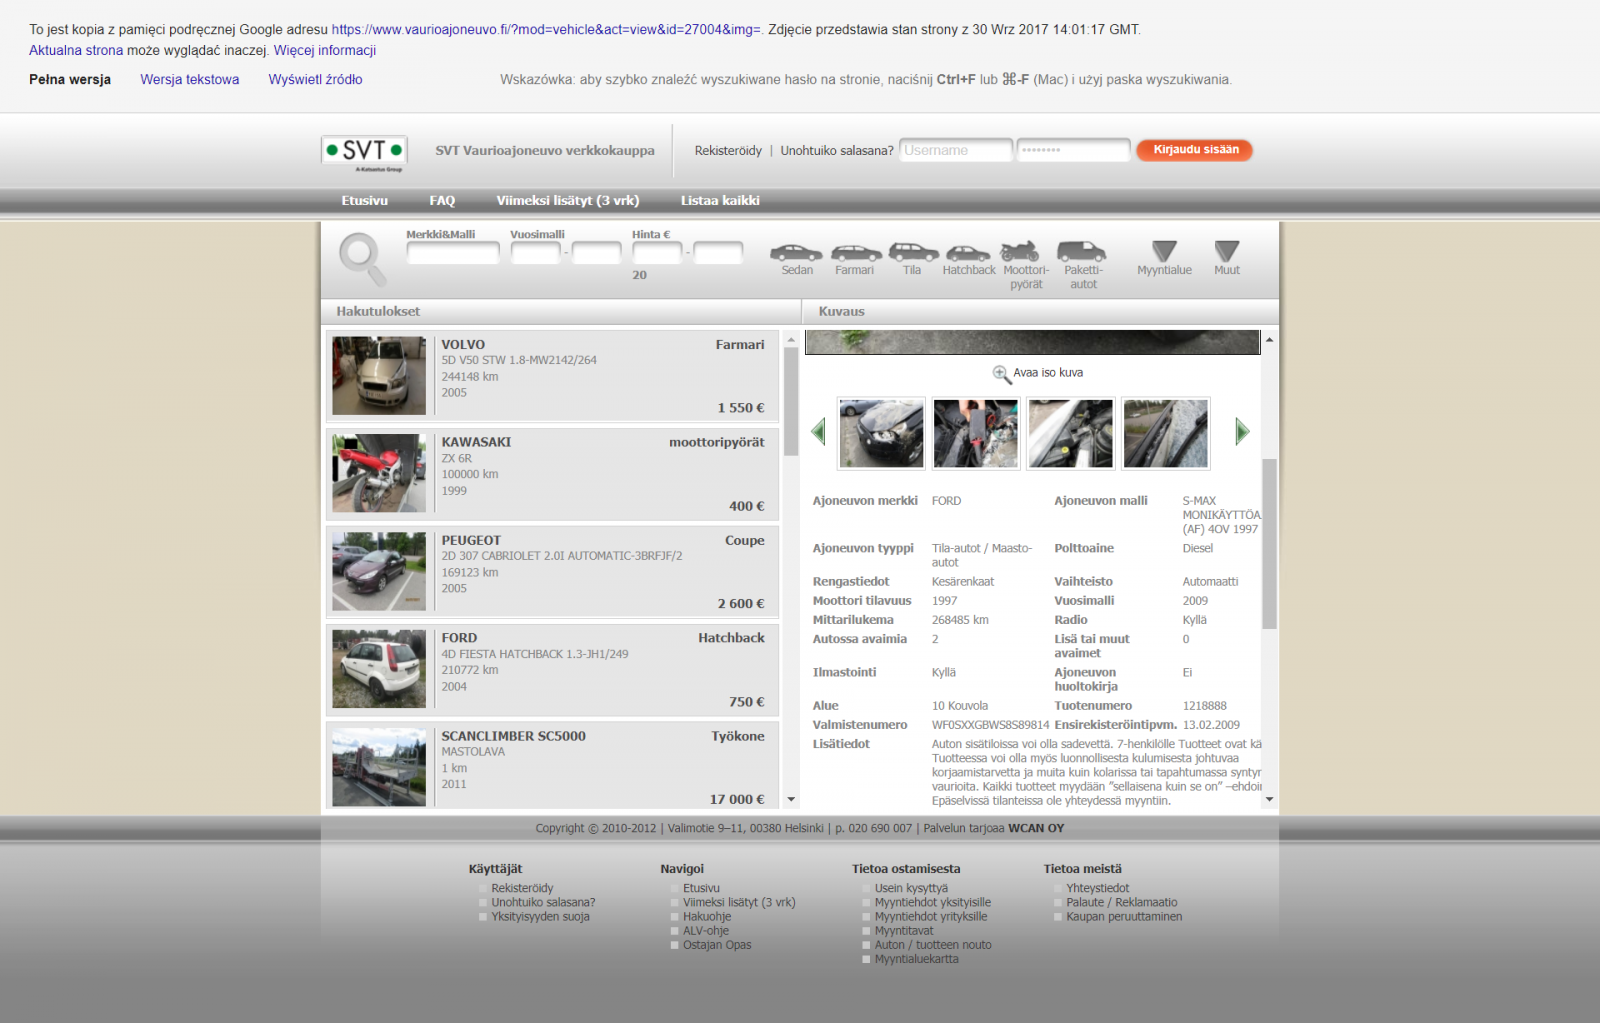Open the Kawasaki ZX 6R listing thumbnail

pyautogui.click(x=379, y=473)
